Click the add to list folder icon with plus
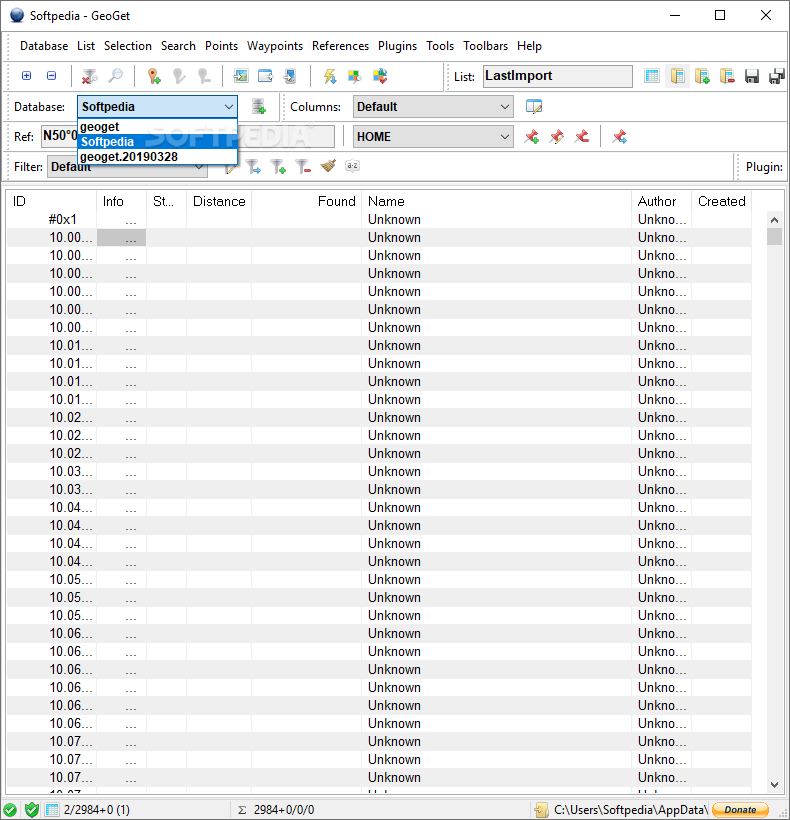This screenshot has width=790, height=820. tap(702, 76)
